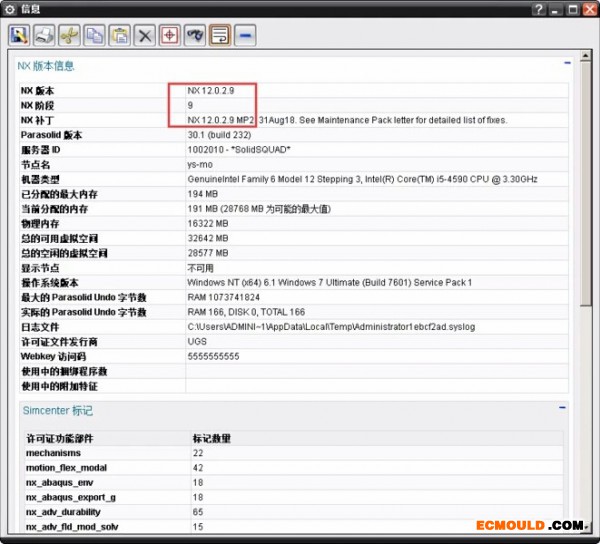Viewport: 600px width, 544px height.
Task: Click the Copy icon in toolbar
Action: click(x=94, y=36)
